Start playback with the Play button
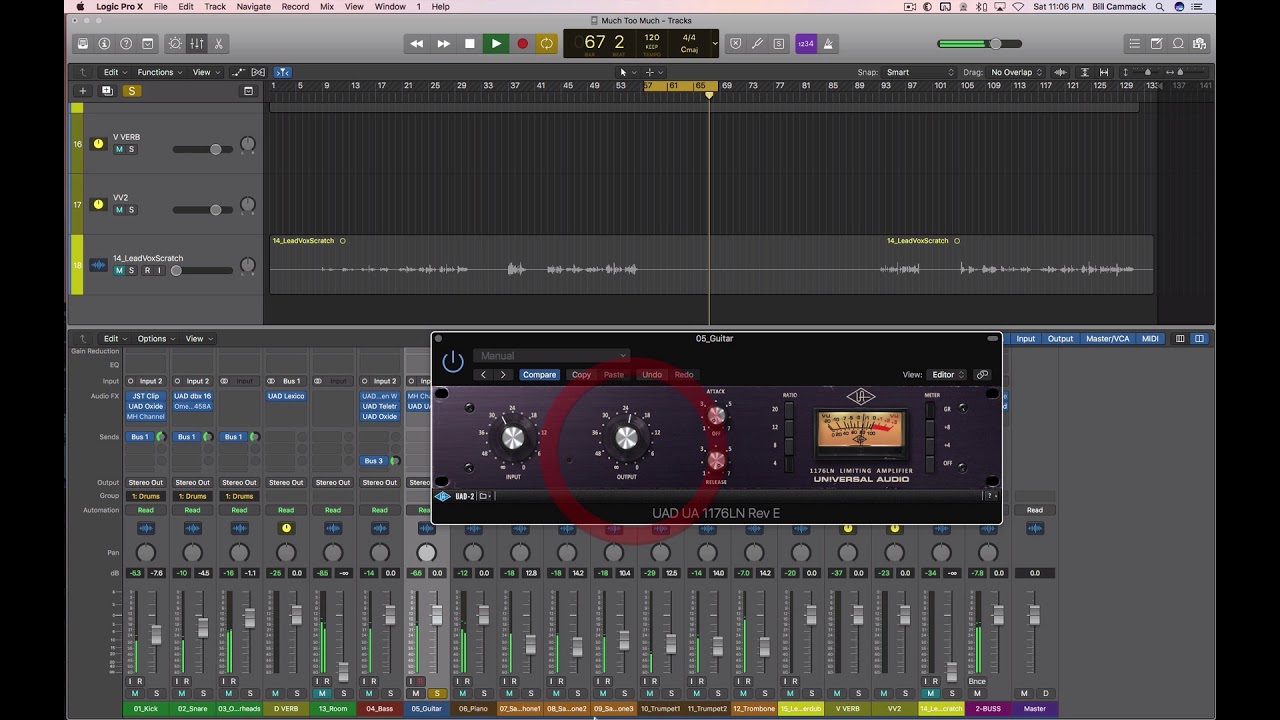The image size is (1280, 720). click(x=496, y=43)
